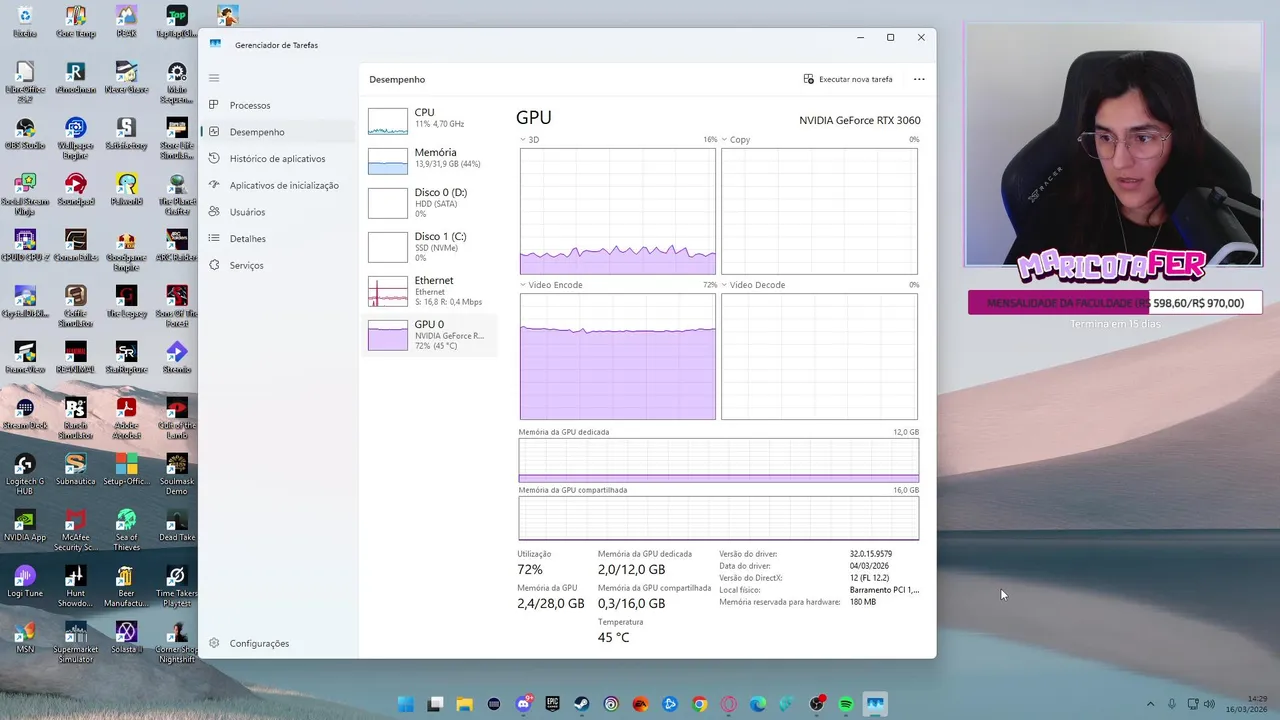
Task: Open Configurações in Task Manager
Action: [x=277, y=643]
